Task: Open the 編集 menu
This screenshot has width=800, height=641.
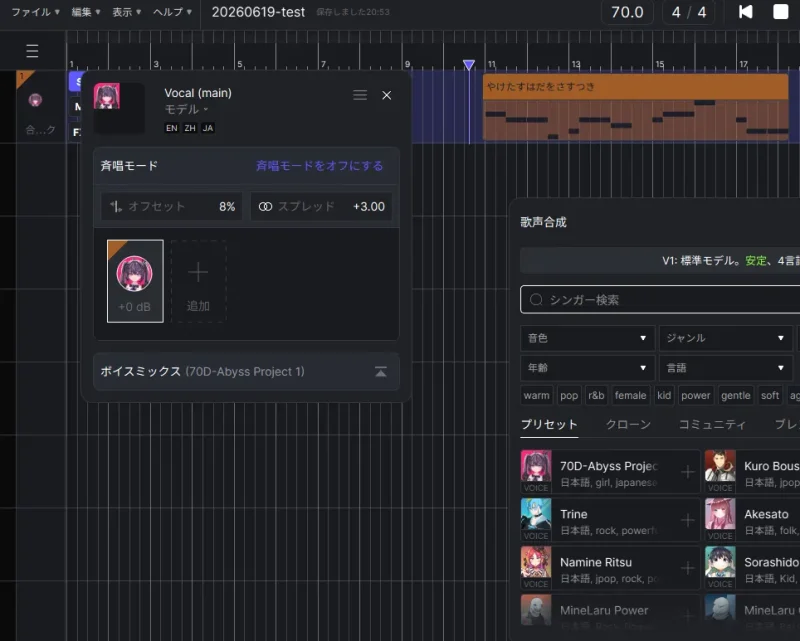Action: tap(85, 12)
